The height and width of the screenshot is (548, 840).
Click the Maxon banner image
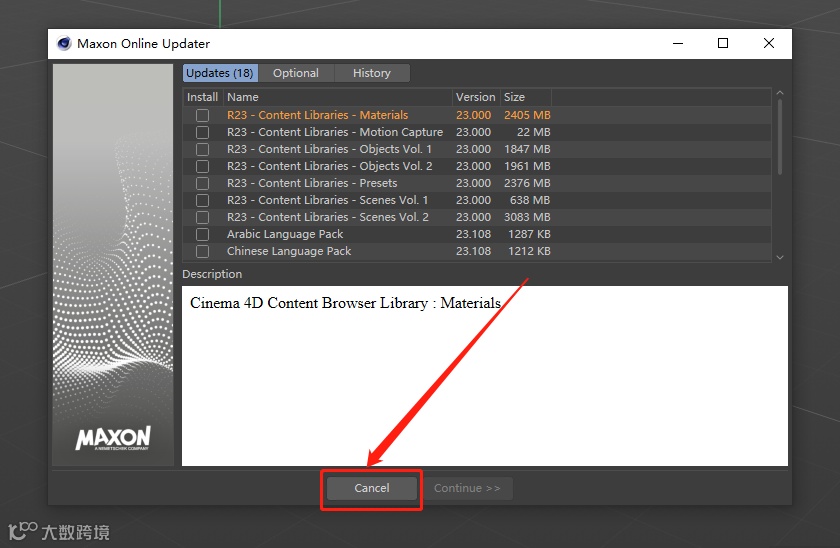113,265
